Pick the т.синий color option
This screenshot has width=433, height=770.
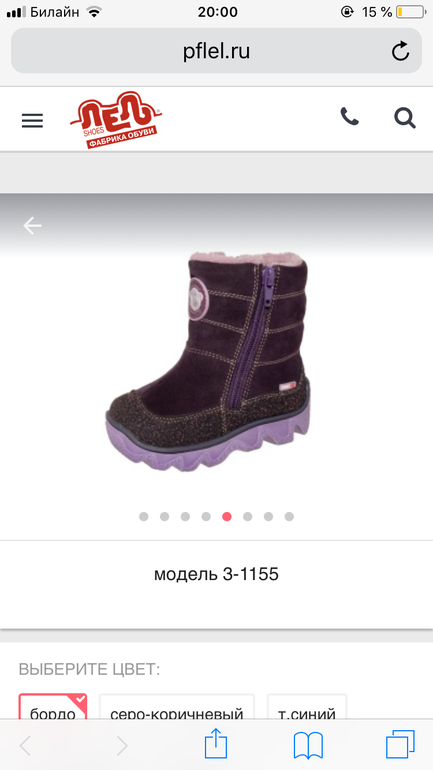click(x=307, y=707)
